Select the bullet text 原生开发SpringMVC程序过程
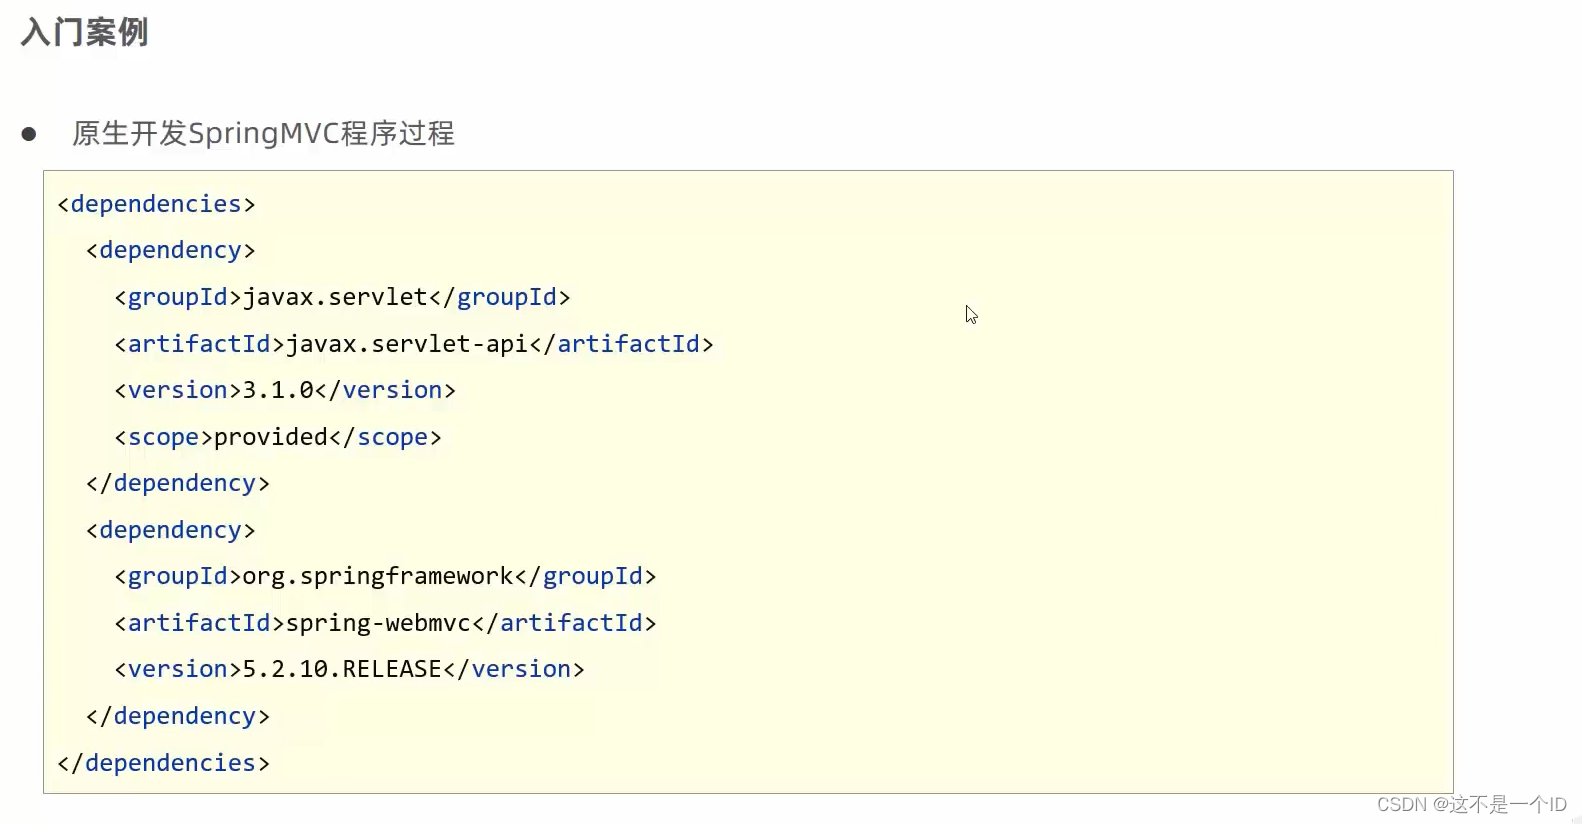 (263, 133)
